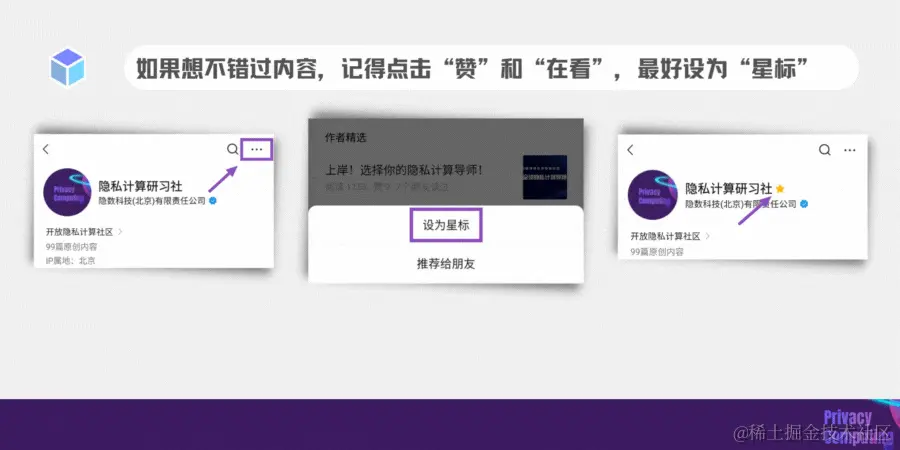Select 99篇原创内容 in the left card
The image size is (900, 450).
click(71, 247)
